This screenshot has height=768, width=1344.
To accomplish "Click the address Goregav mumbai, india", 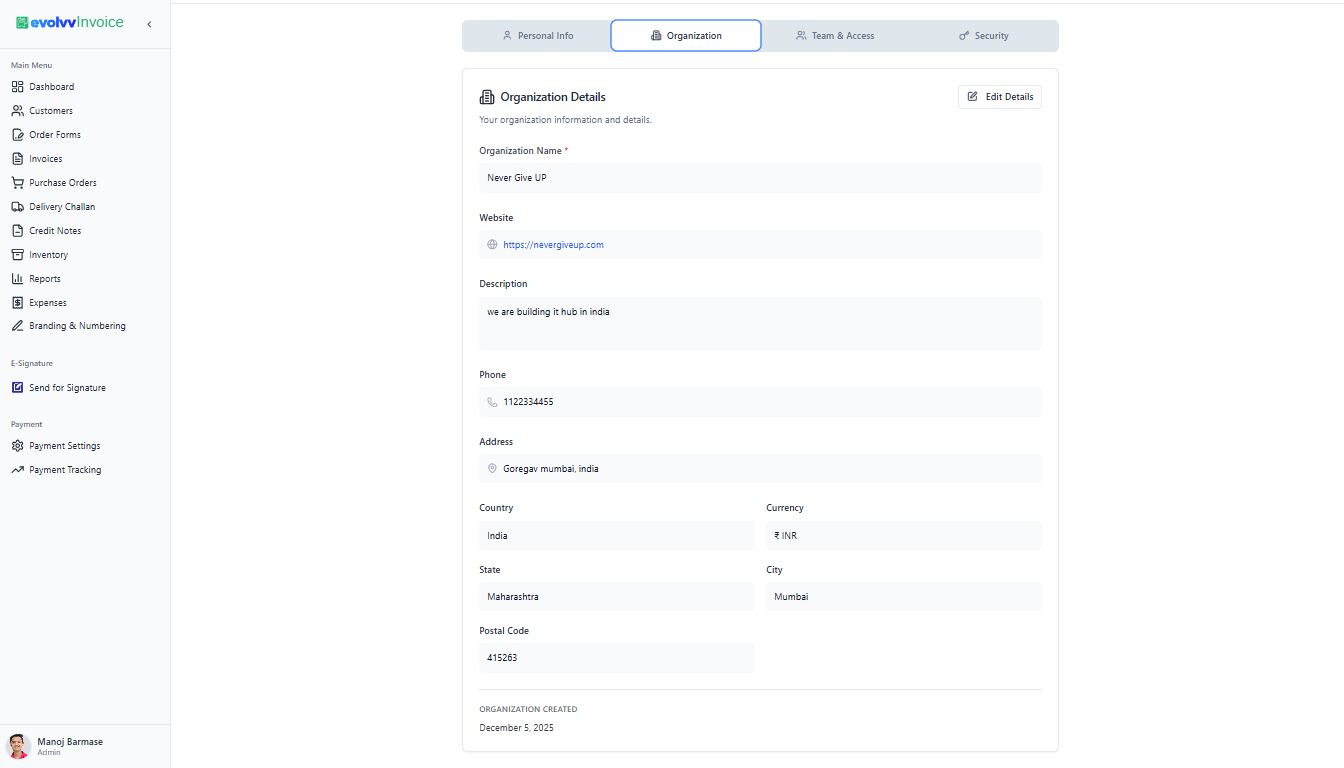I will point(551,469).
